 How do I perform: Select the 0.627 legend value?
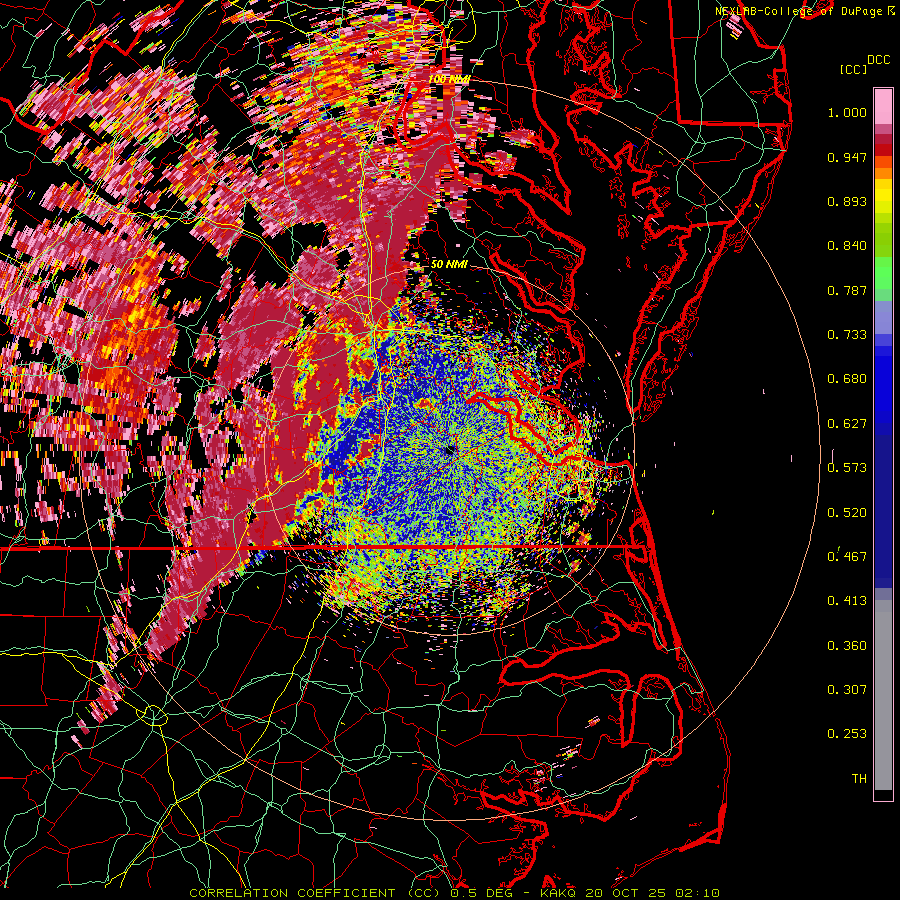(847, 424)
